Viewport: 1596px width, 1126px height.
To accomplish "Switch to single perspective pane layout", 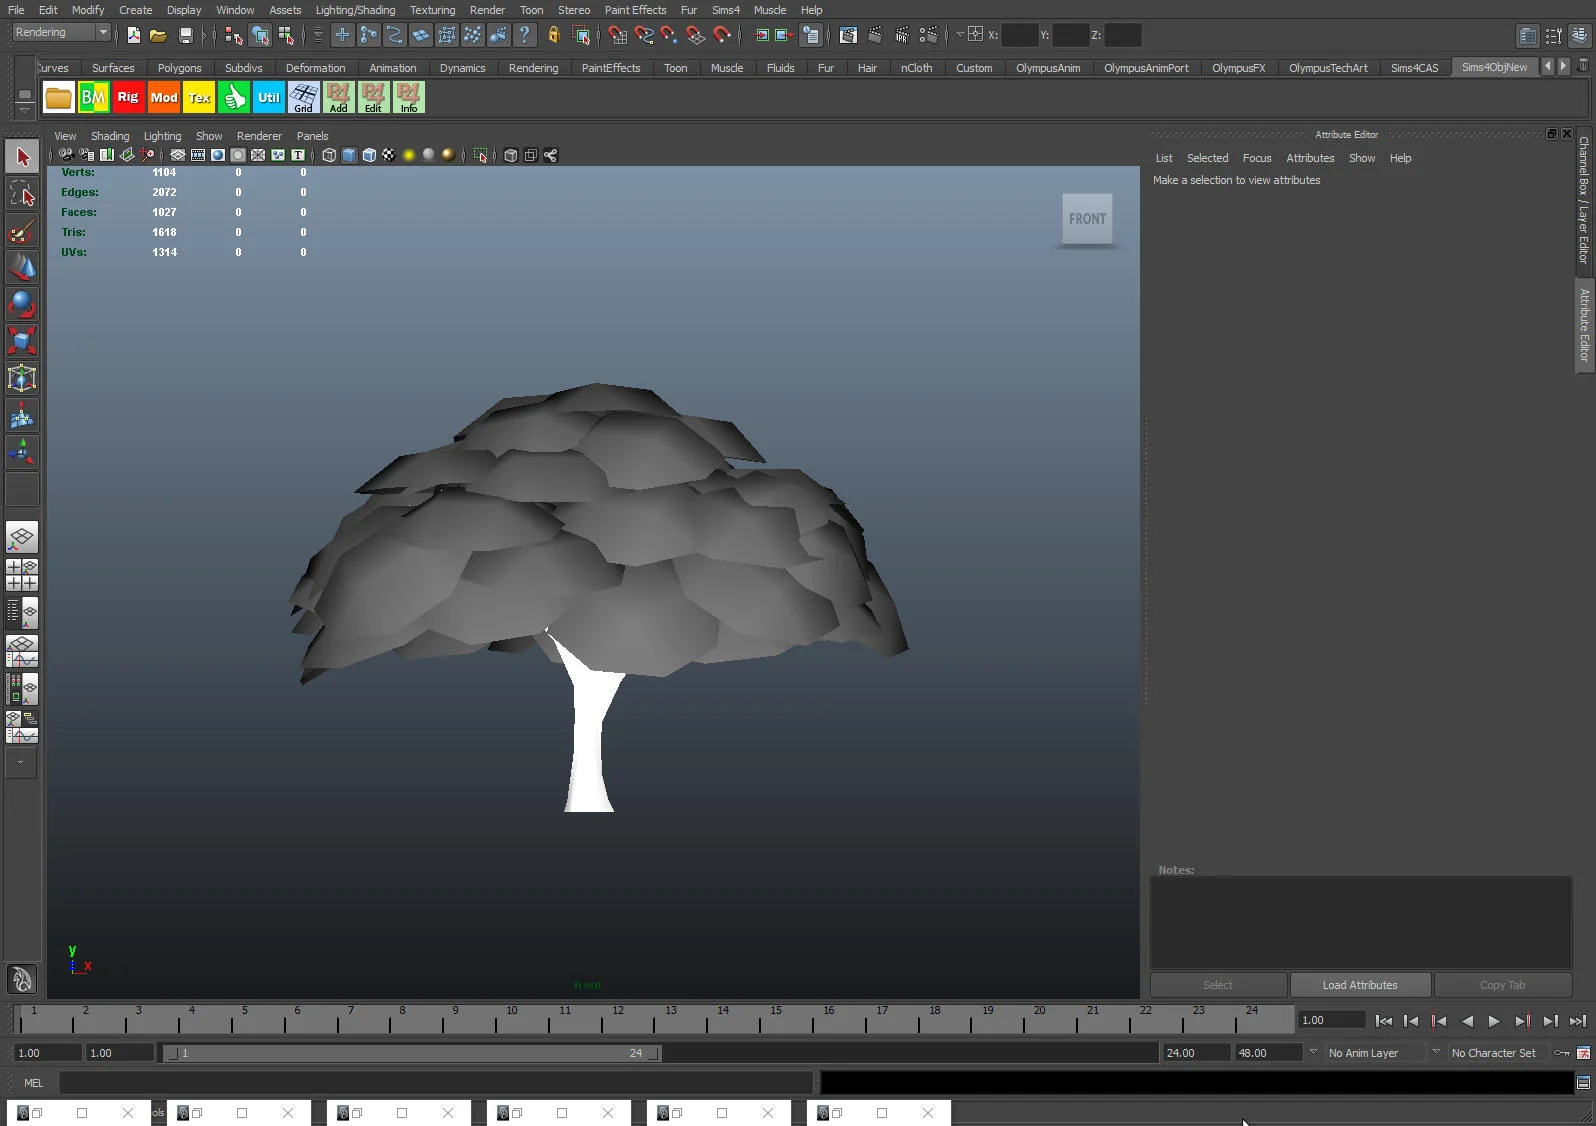I will (22, 538).
